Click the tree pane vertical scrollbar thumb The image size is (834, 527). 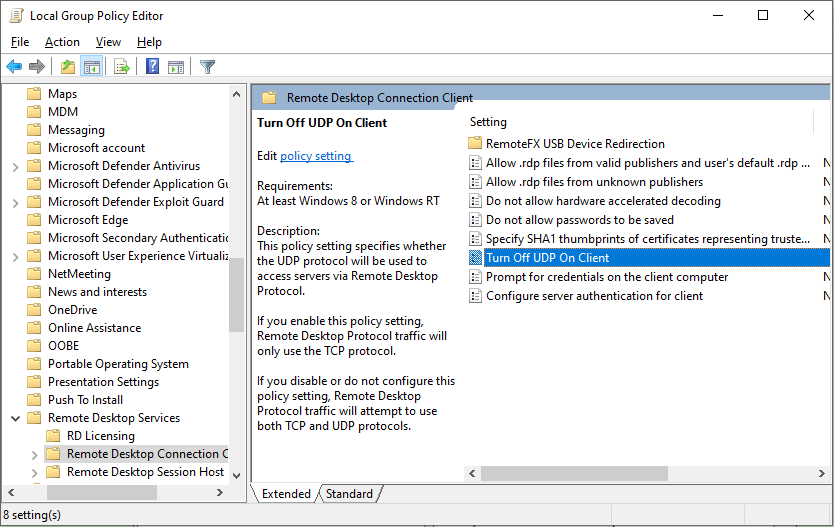237,300
